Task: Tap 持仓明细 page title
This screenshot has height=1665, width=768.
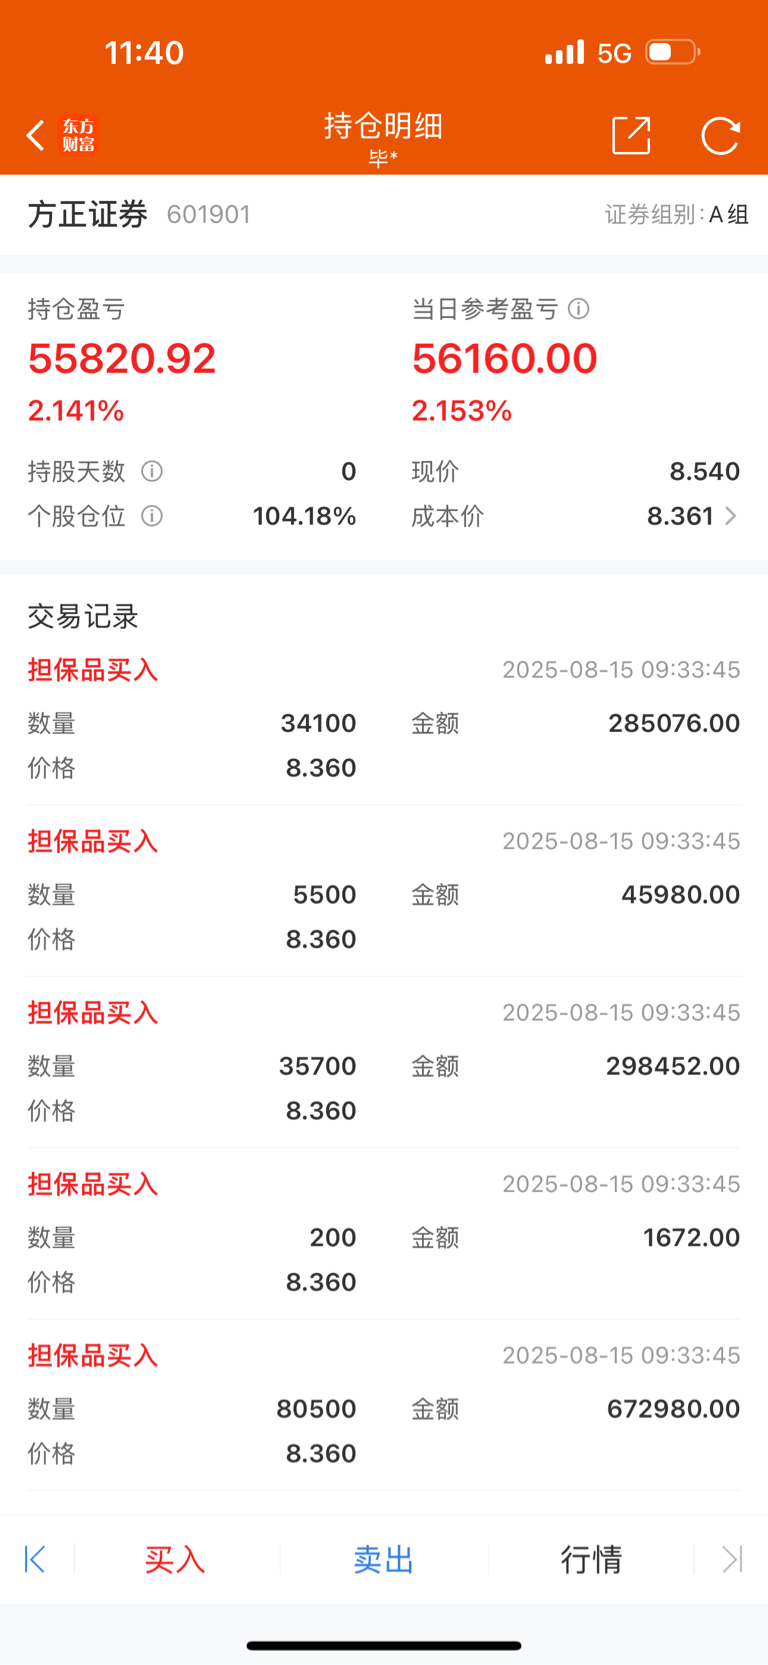Action: pos(383,126)
